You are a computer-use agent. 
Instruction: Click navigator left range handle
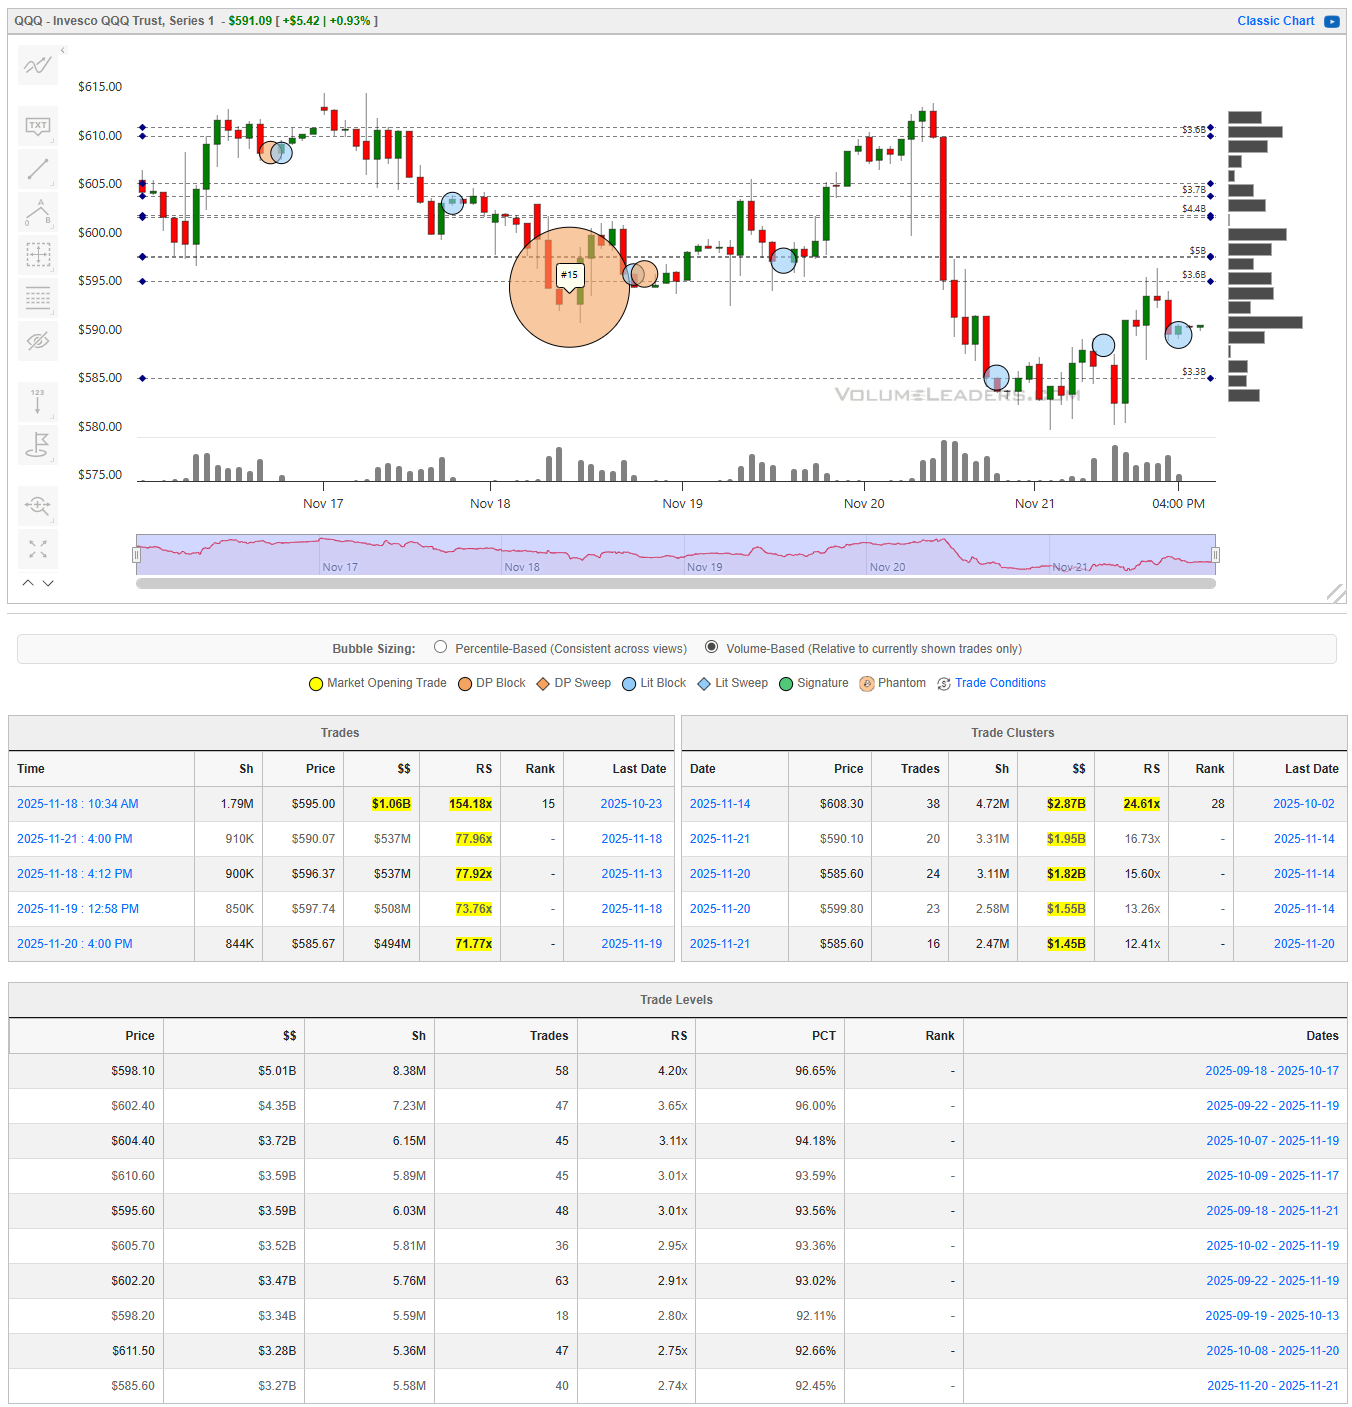coord(136,555)
